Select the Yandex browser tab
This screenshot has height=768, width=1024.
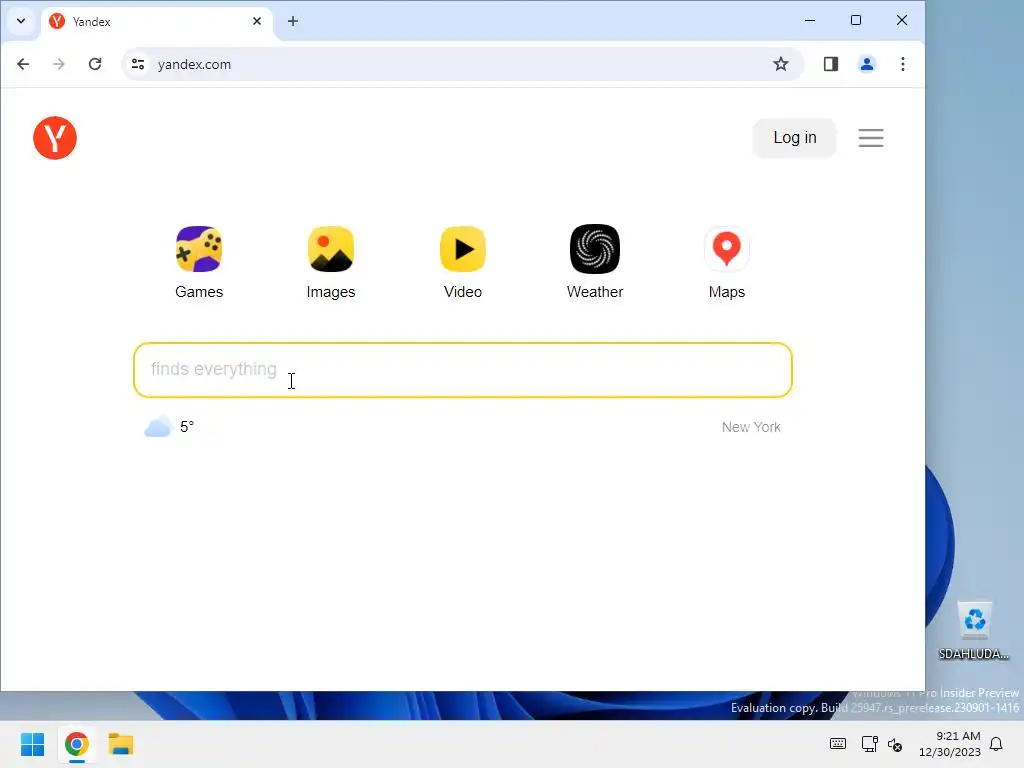[157, 22]
